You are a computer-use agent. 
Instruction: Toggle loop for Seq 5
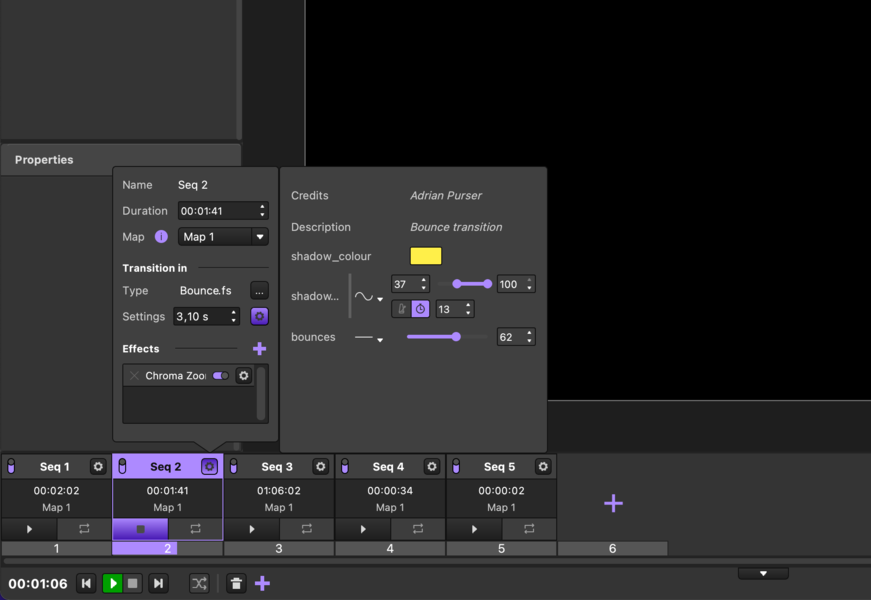[x=528, y=529]
